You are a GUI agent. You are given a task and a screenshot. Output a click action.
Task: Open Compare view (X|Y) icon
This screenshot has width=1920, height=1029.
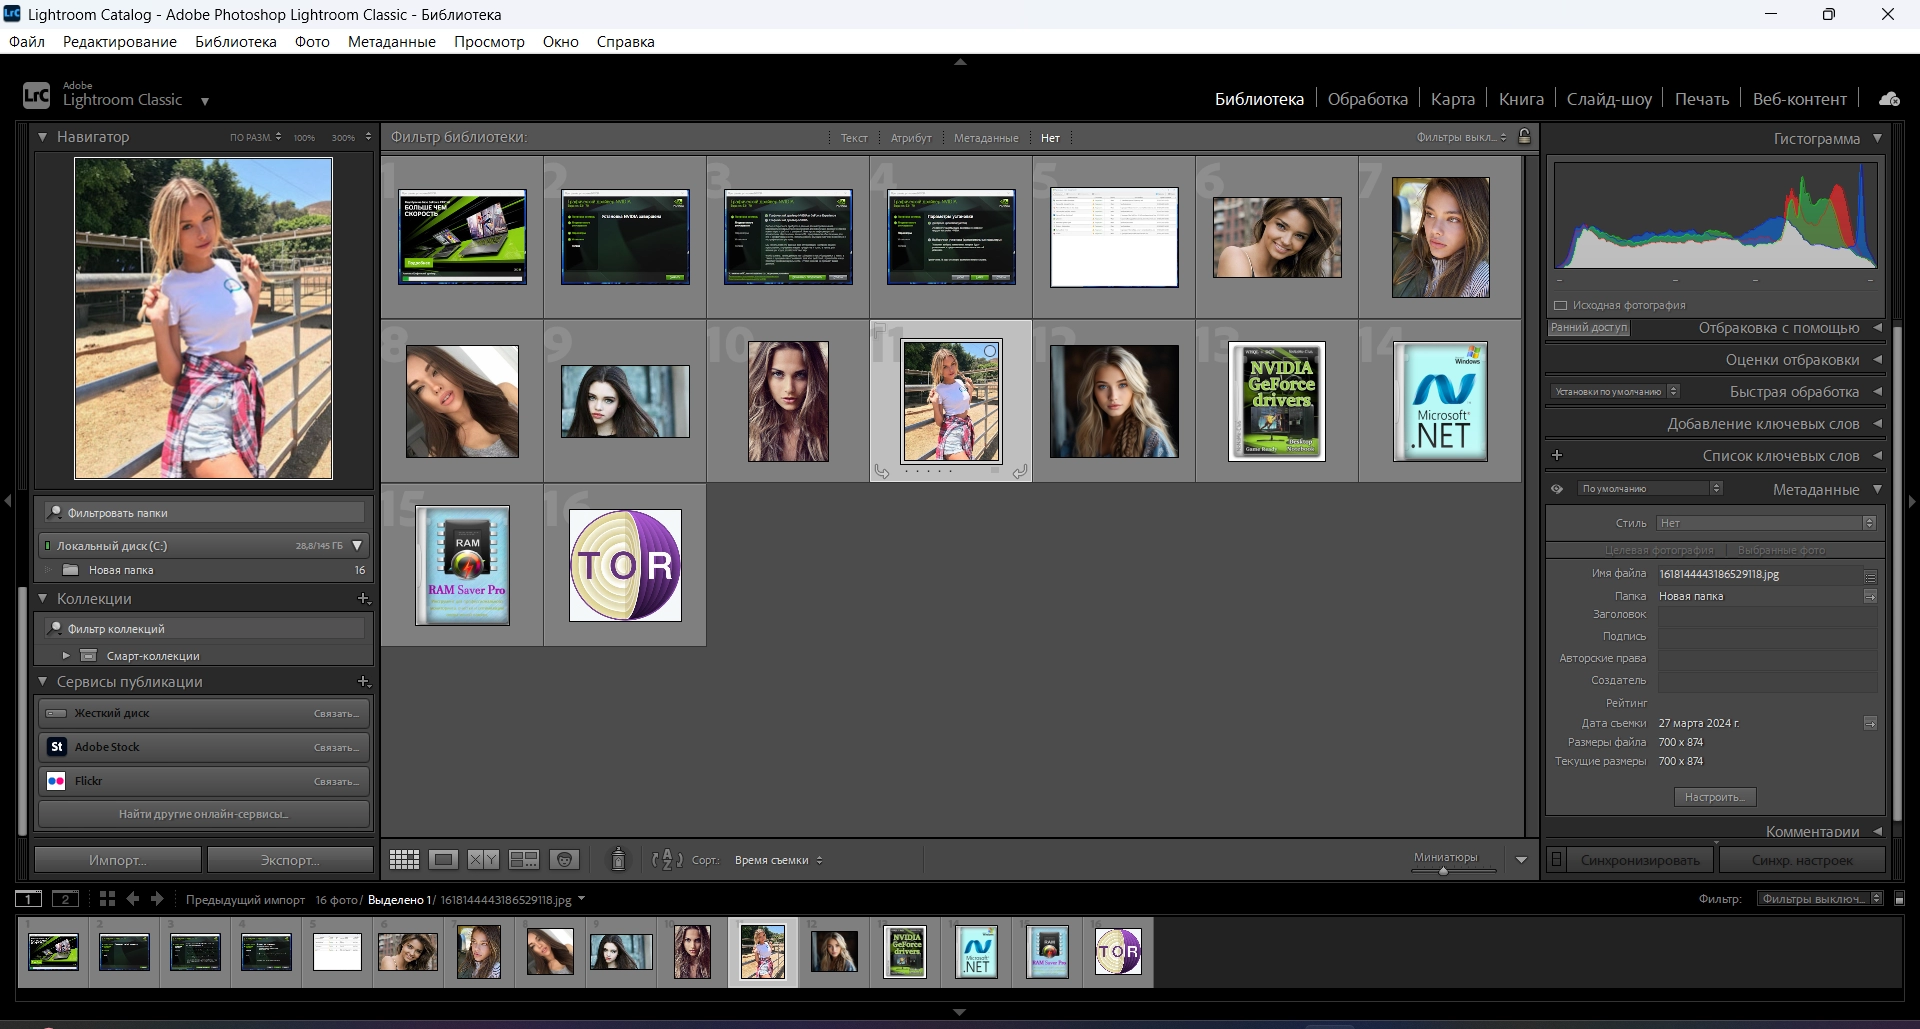483,860
